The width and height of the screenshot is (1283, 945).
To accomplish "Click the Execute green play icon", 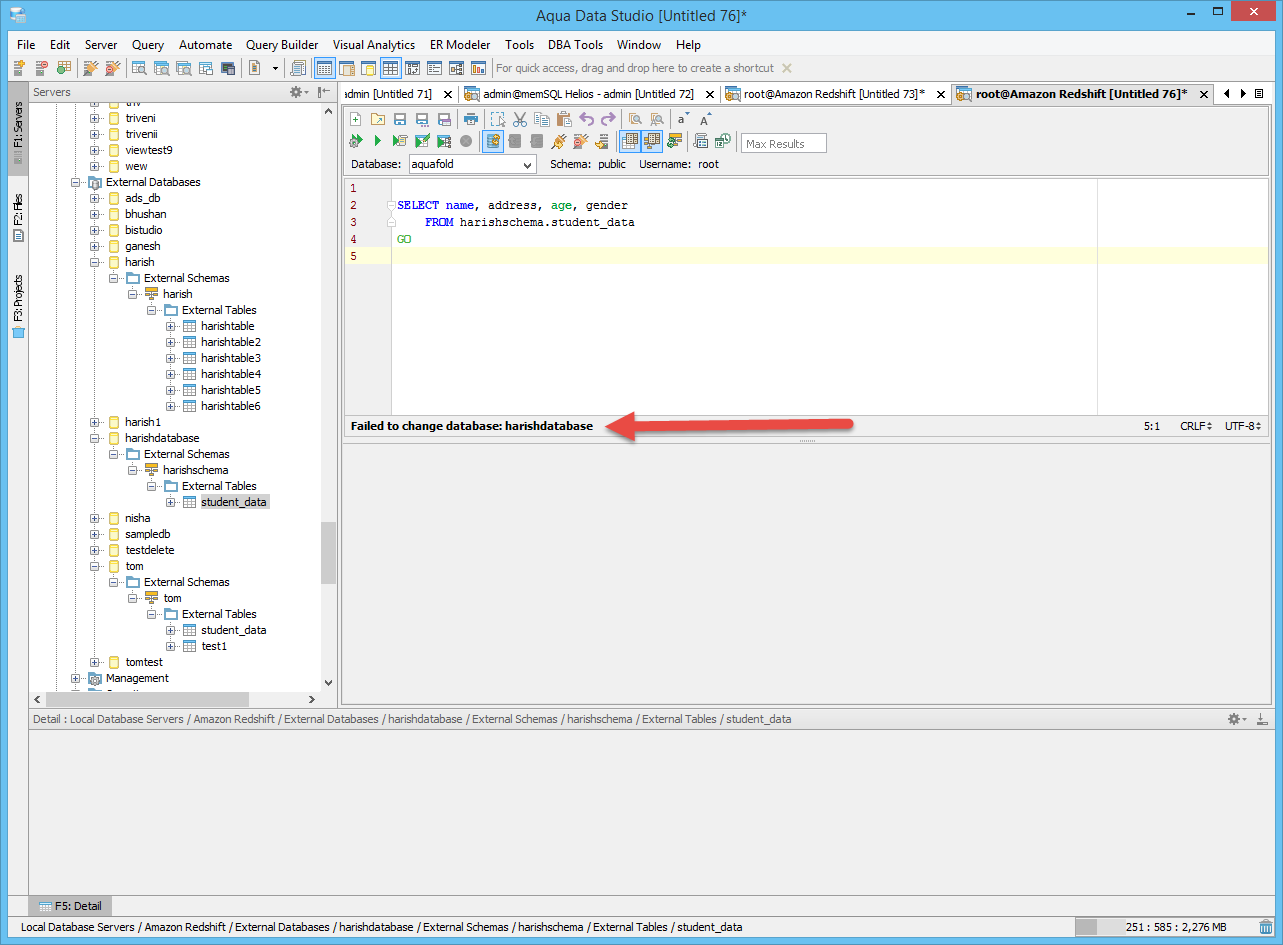I will coord(378,142).
